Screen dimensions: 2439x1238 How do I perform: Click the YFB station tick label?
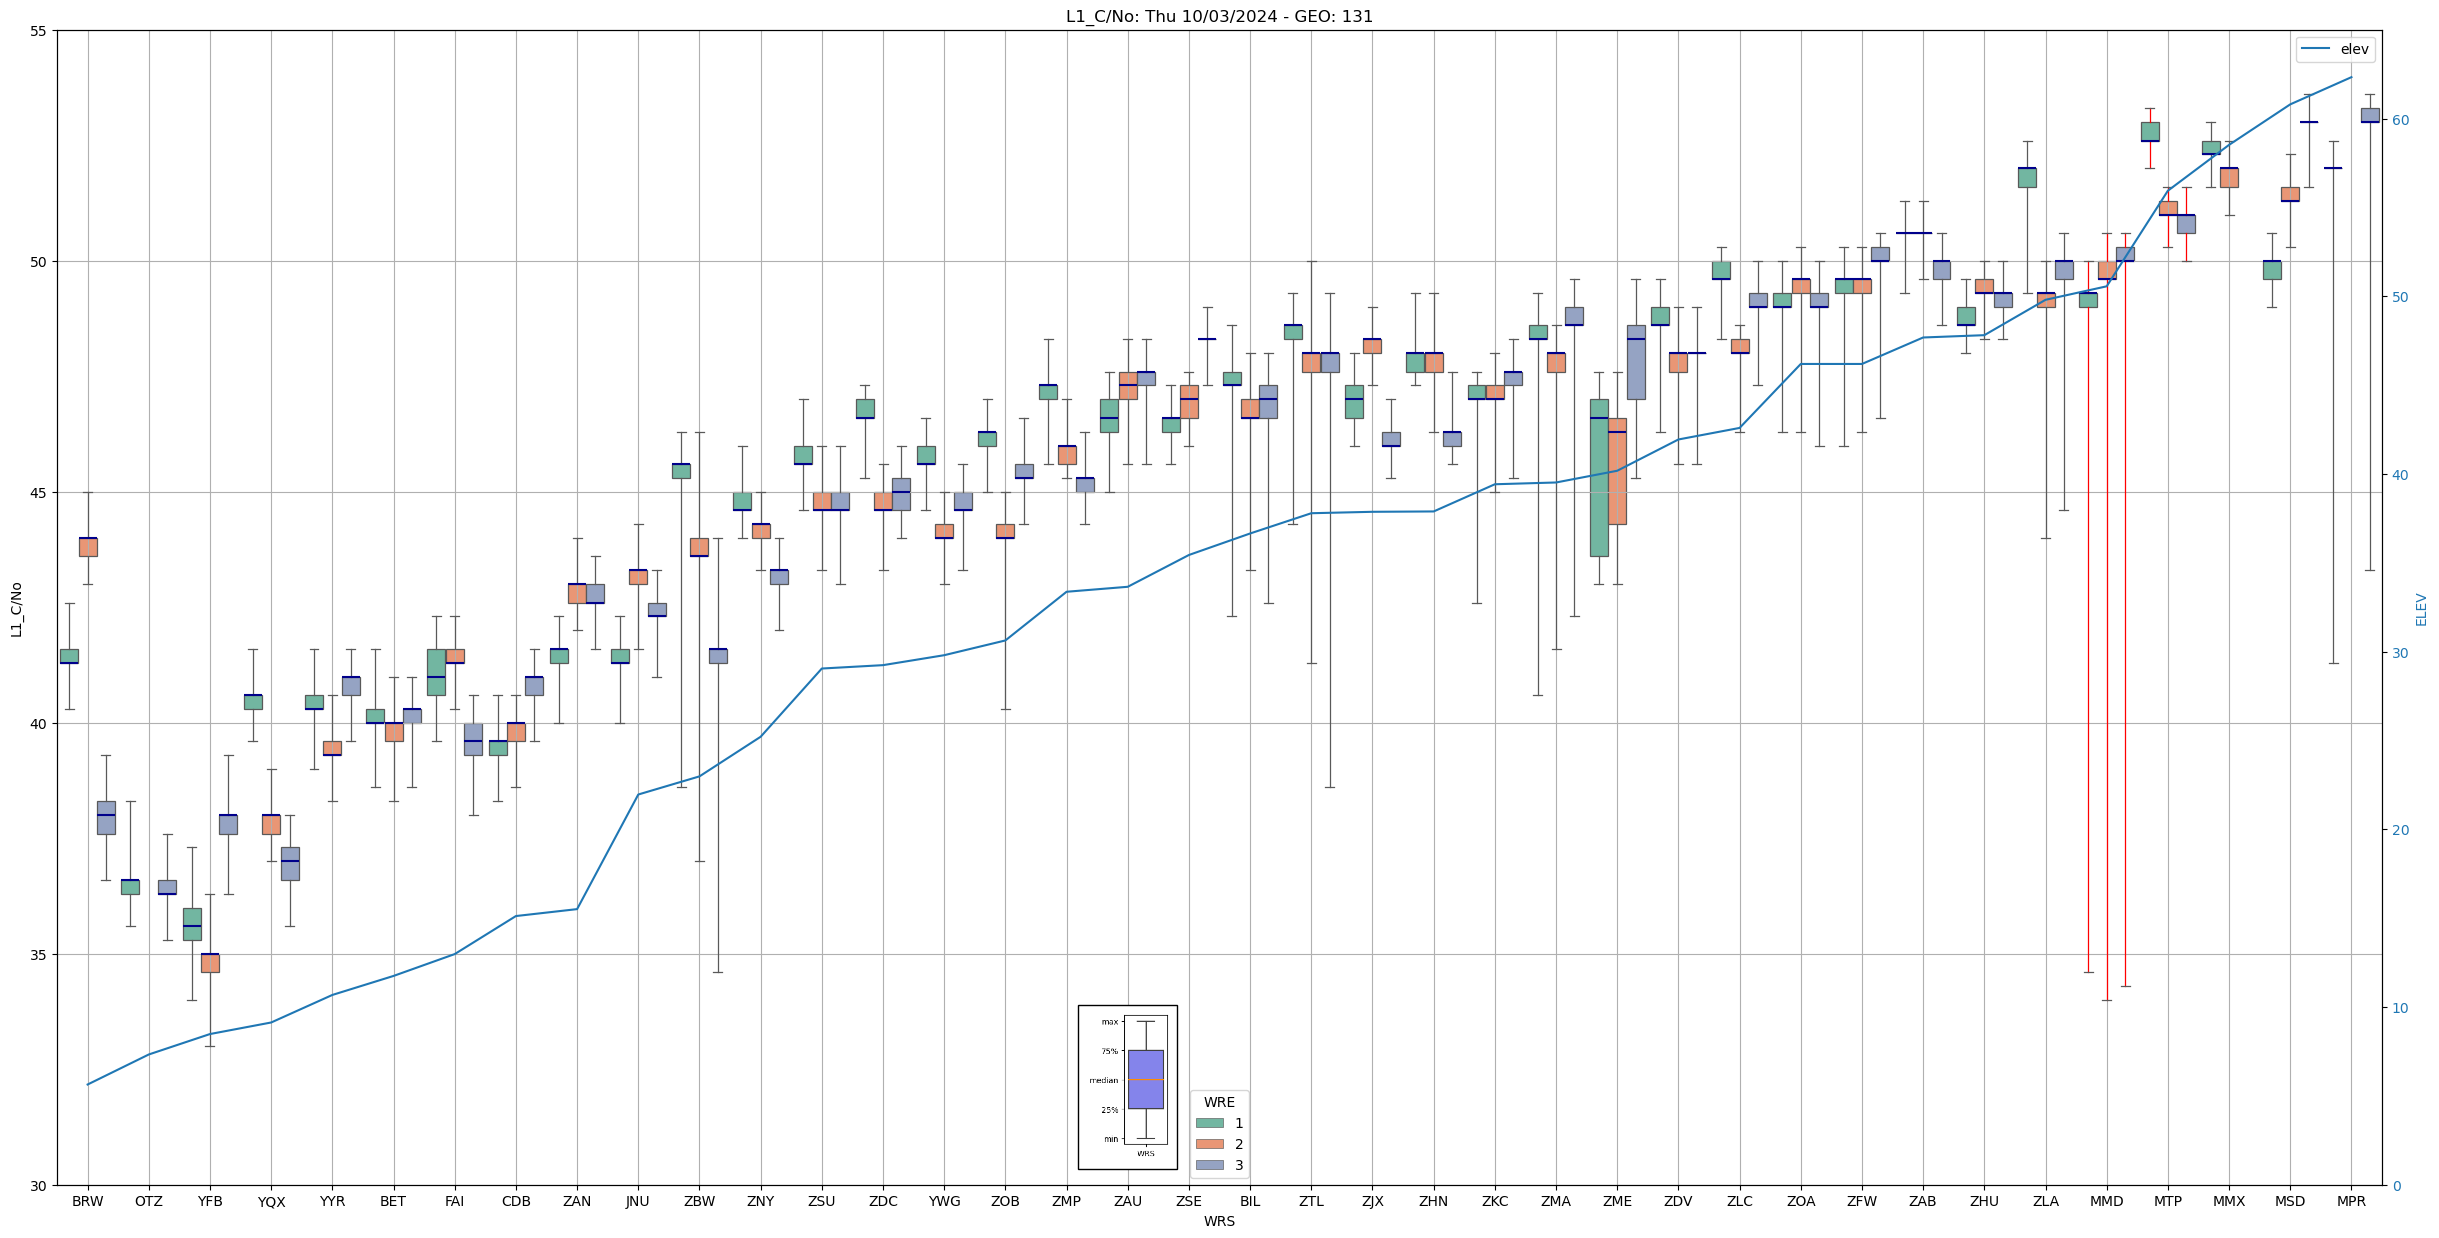coord(210,1201)
